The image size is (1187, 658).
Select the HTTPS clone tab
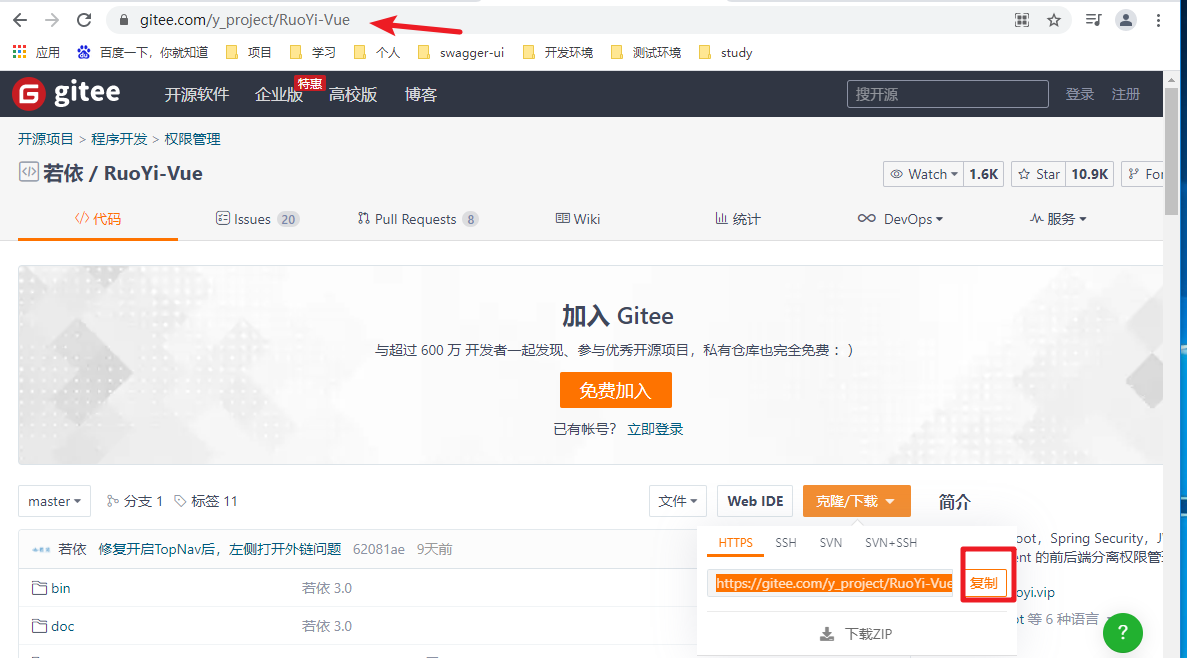click(x=735, y=543)
